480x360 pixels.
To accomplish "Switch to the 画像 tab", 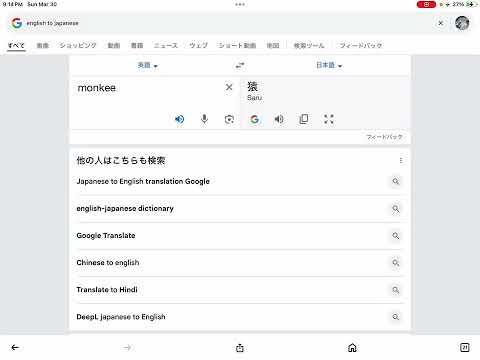I will (x=42, y=45).
